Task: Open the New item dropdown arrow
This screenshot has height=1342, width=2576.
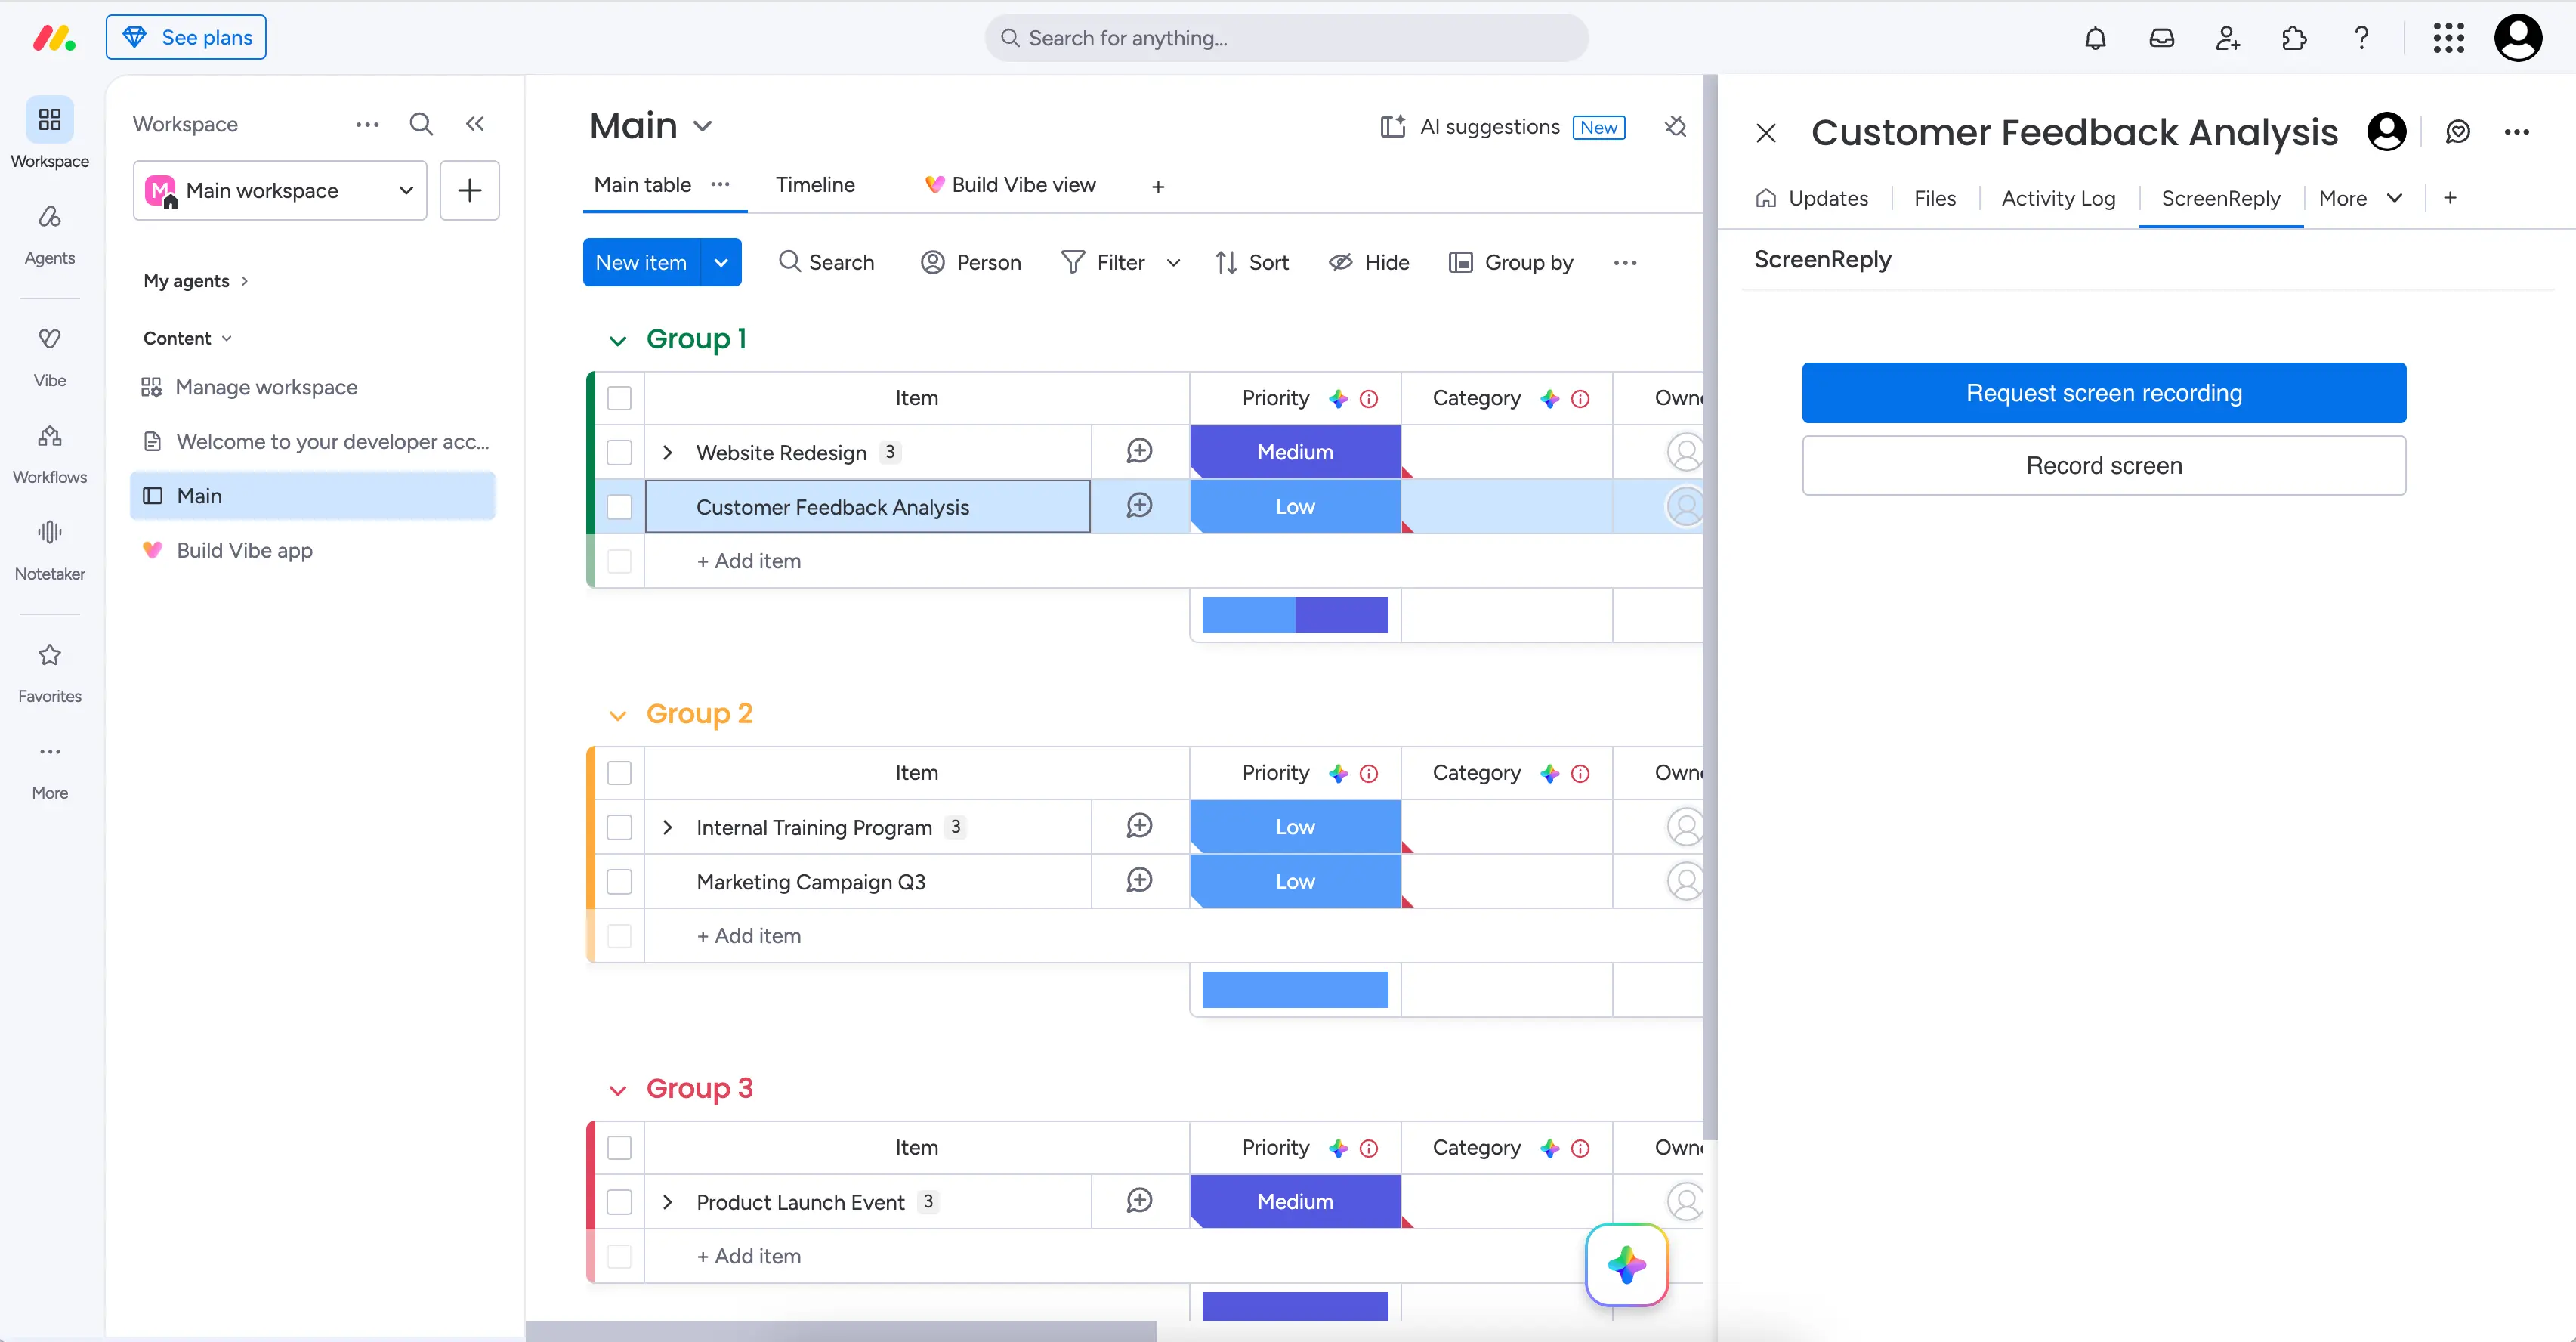Action: point(721,262)
